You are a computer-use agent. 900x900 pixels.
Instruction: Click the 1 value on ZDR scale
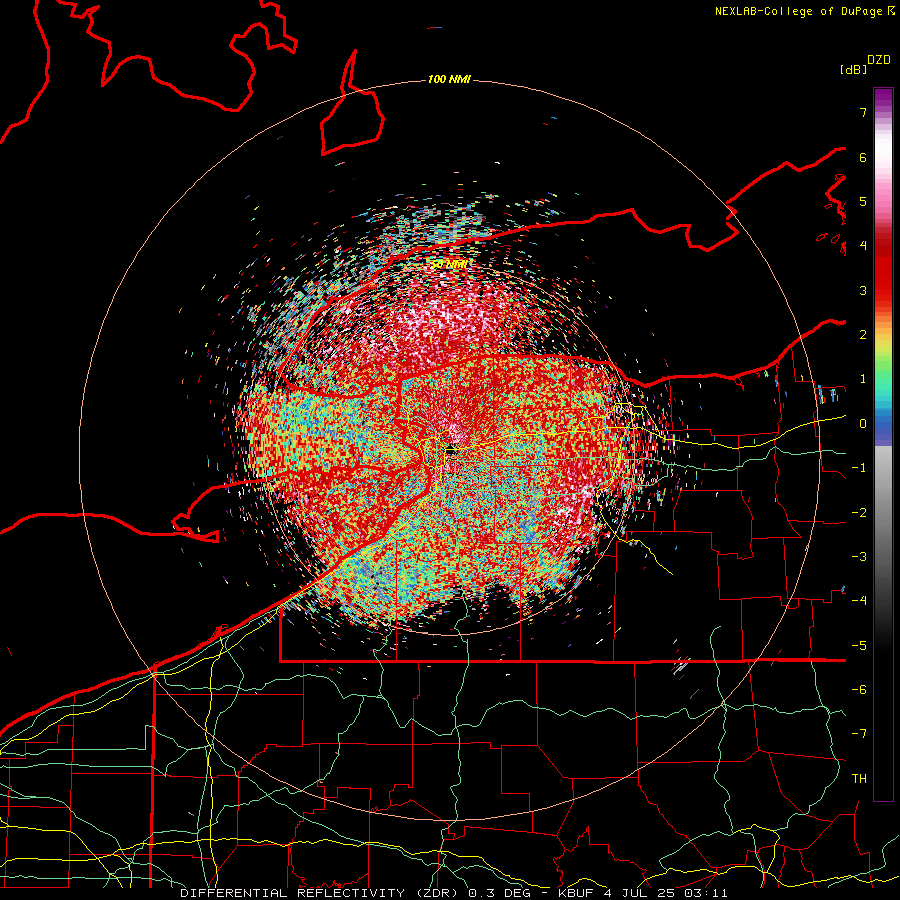[863, 379]
